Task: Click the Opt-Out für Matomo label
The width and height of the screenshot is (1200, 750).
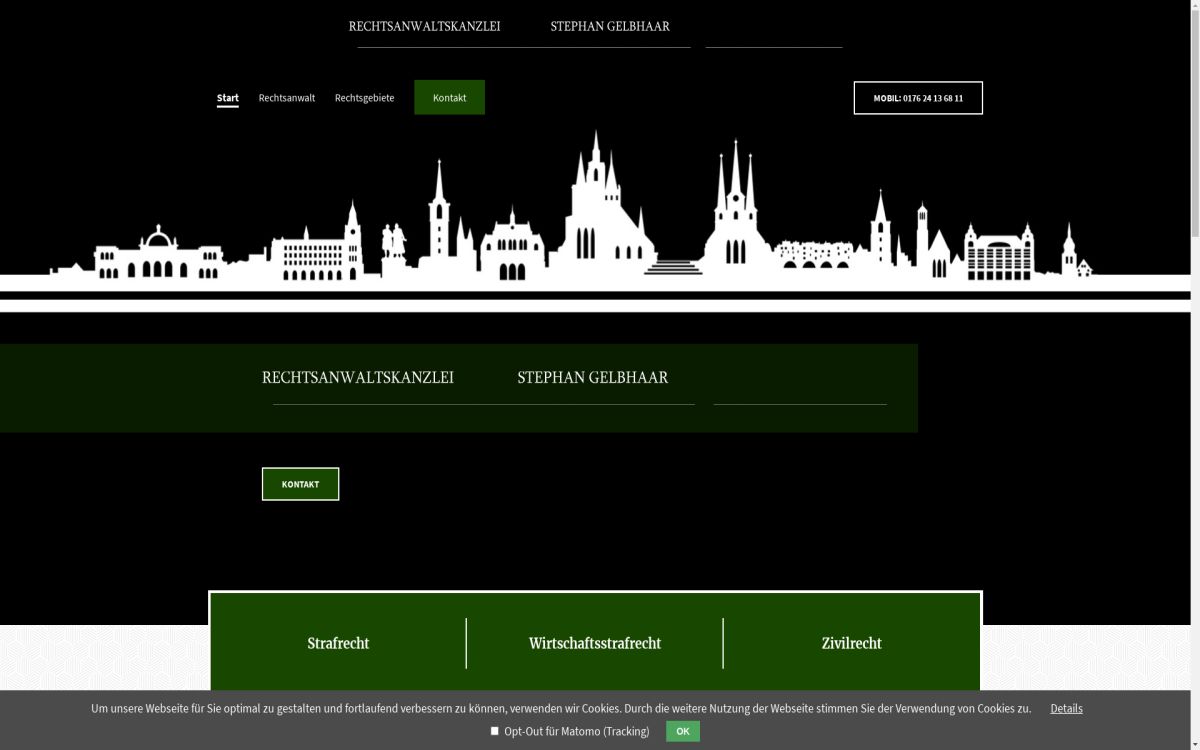Action: pyautogui.click(x=576, y=731)
